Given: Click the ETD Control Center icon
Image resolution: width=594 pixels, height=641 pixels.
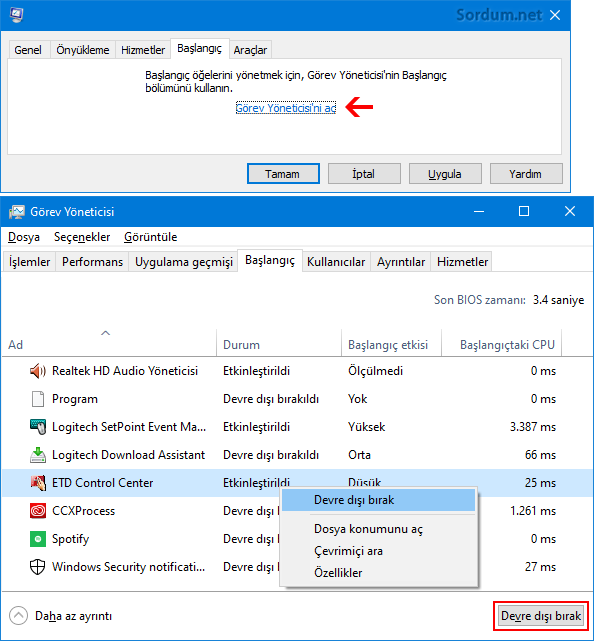Looking at the screenshot, I should pos(38,483).
